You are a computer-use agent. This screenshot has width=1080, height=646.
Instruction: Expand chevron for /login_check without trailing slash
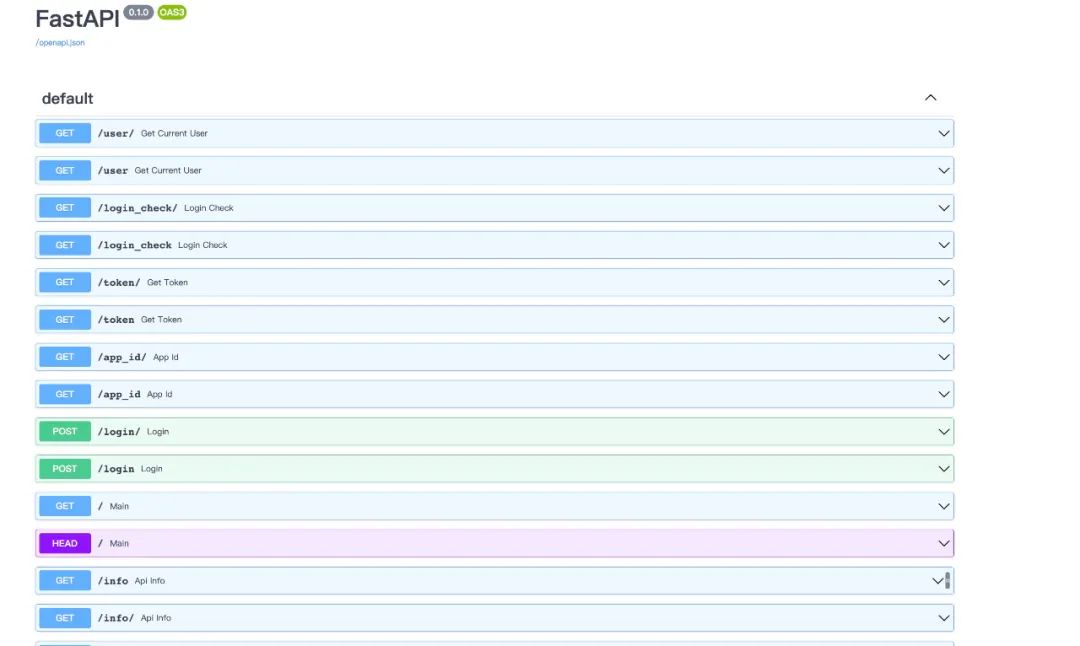pyautogui.click(x=944, y=245)
